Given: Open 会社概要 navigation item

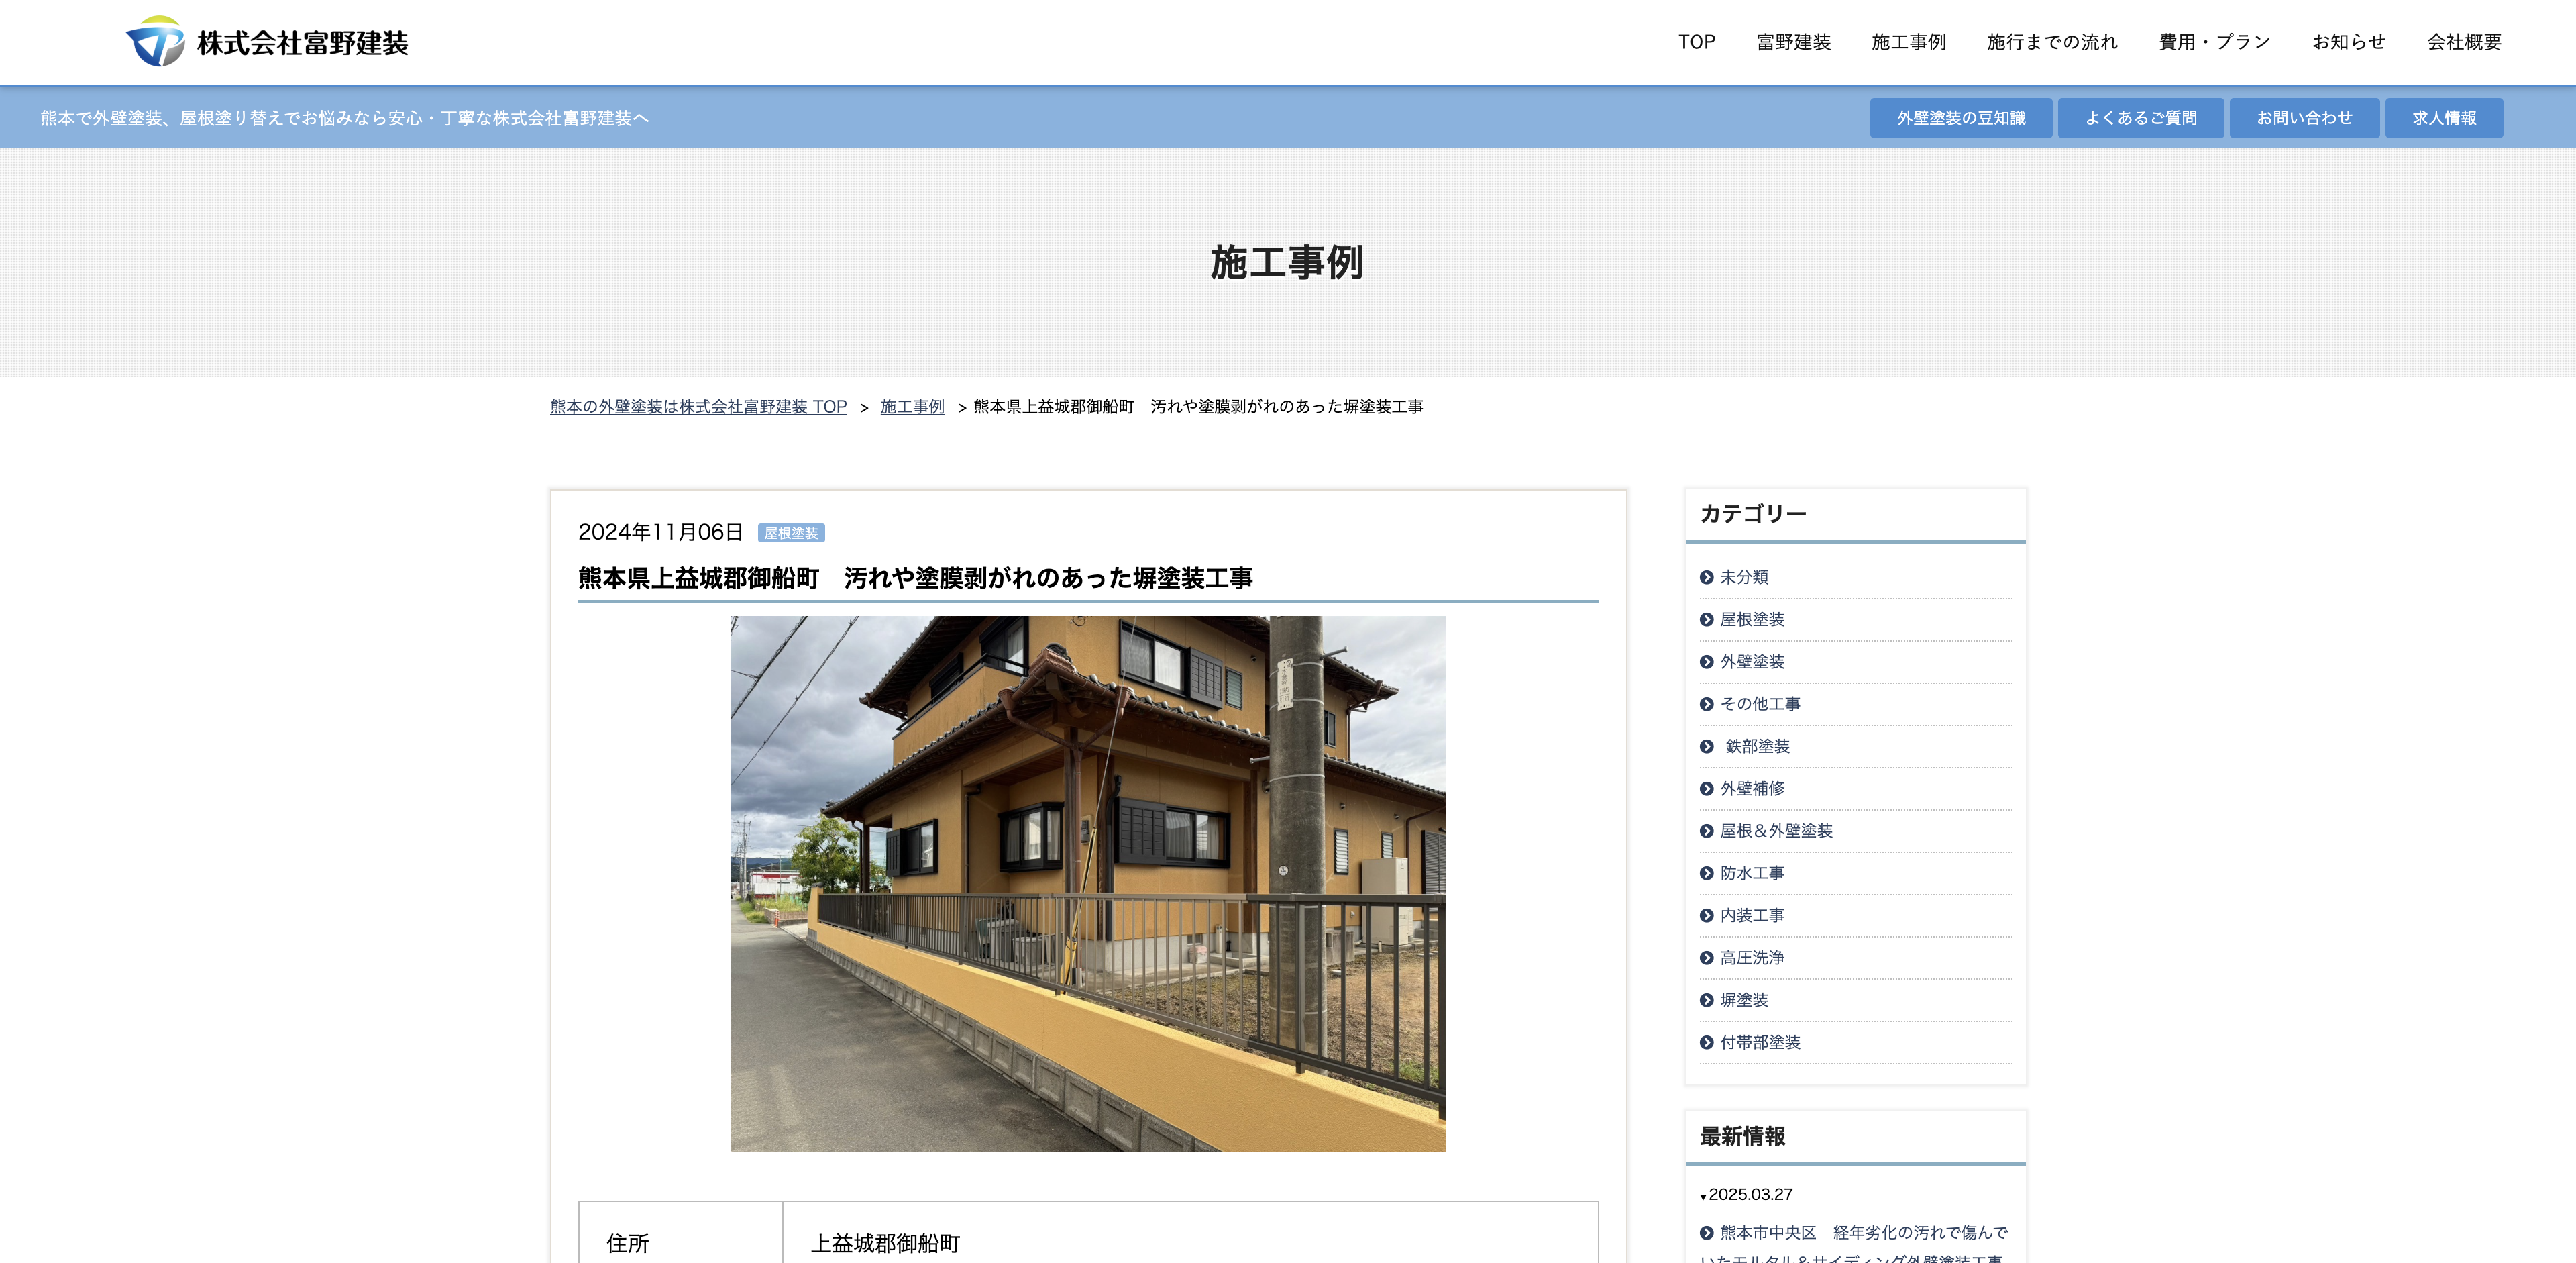Looking at the screenshot, I should [2464, 42].
